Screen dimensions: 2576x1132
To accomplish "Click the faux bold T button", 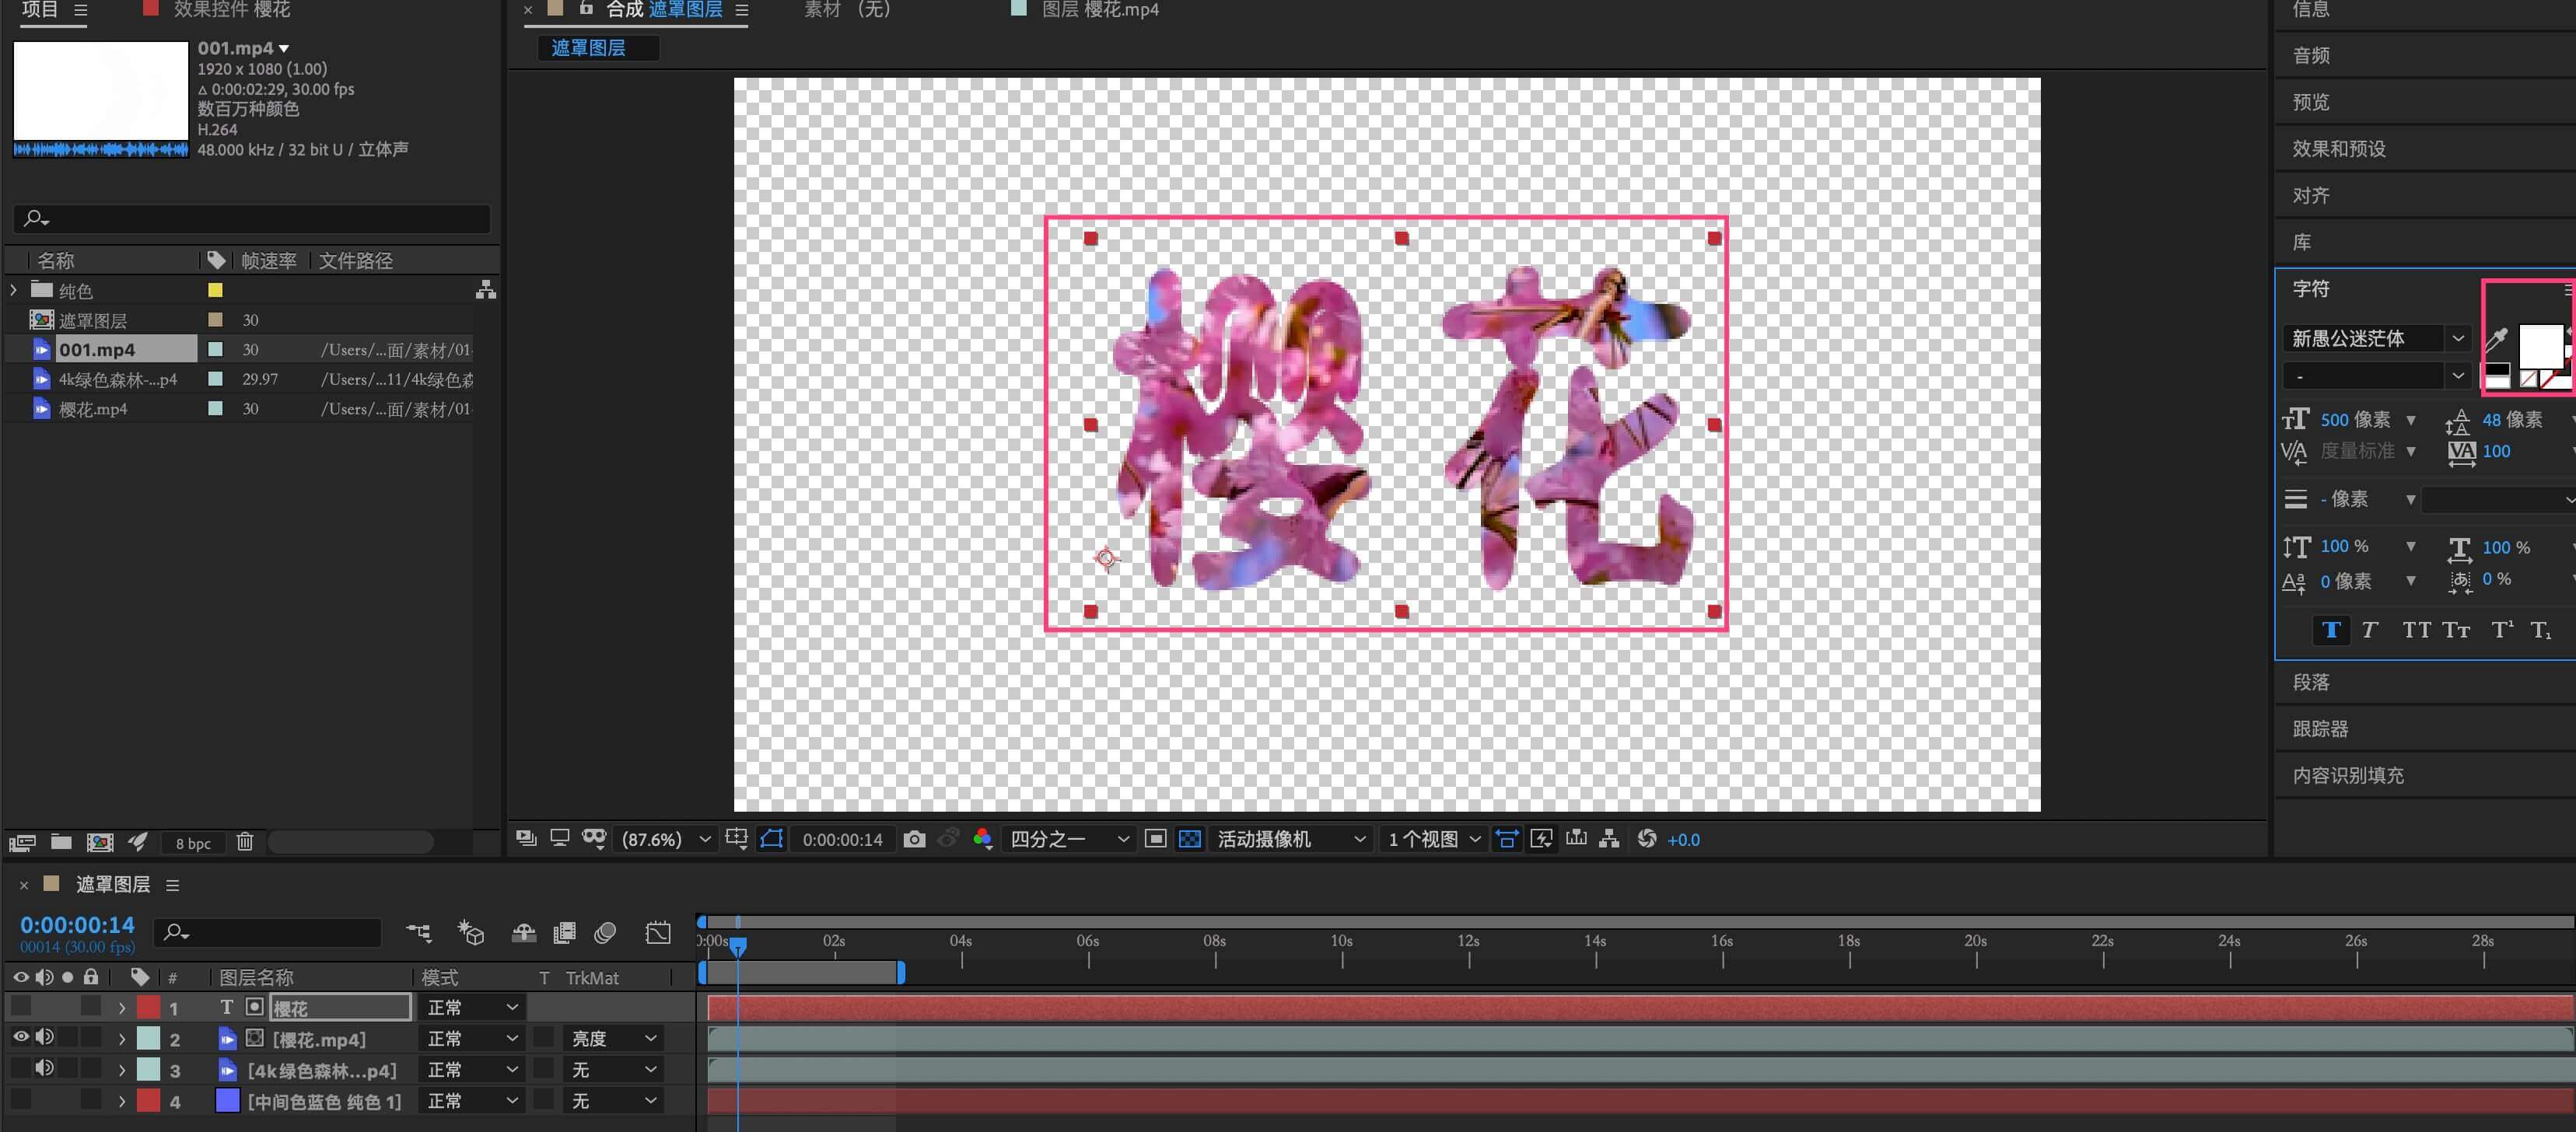I will 2331,630.
